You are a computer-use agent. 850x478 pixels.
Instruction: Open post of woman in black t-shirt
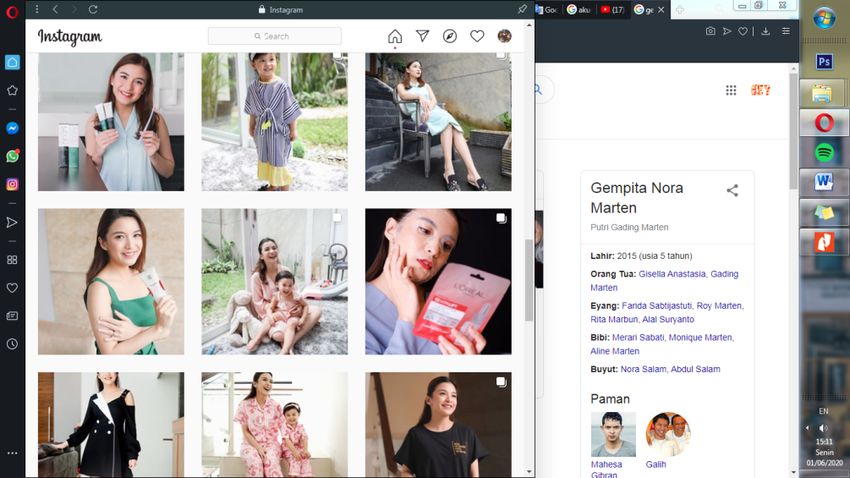click(438, 424)
